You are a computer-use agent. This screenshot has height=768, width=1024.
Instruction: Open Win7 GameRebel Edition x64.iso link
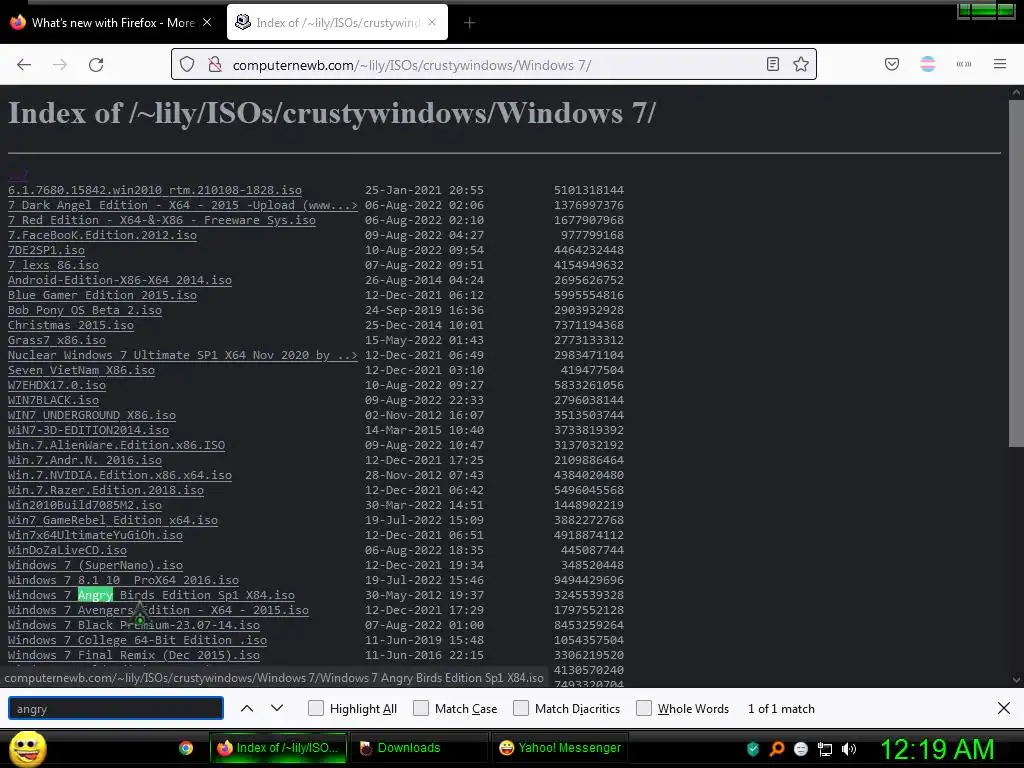pos(113,520)
